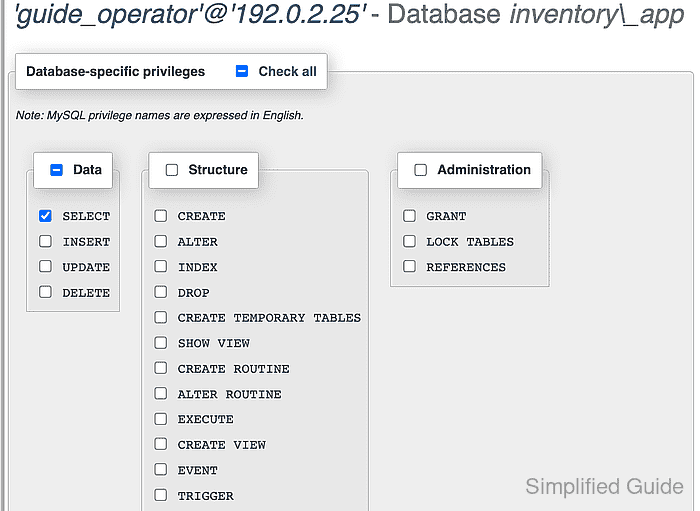Enable the CREATE VIEW checkbox
Image resolution: width=700 pixels, height=511 pixels.
pyautogui.click(x=161, y=445)
